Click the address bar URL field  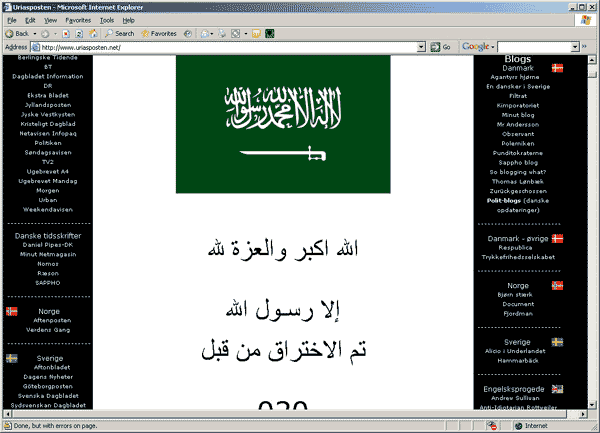(x=229, y=47)
